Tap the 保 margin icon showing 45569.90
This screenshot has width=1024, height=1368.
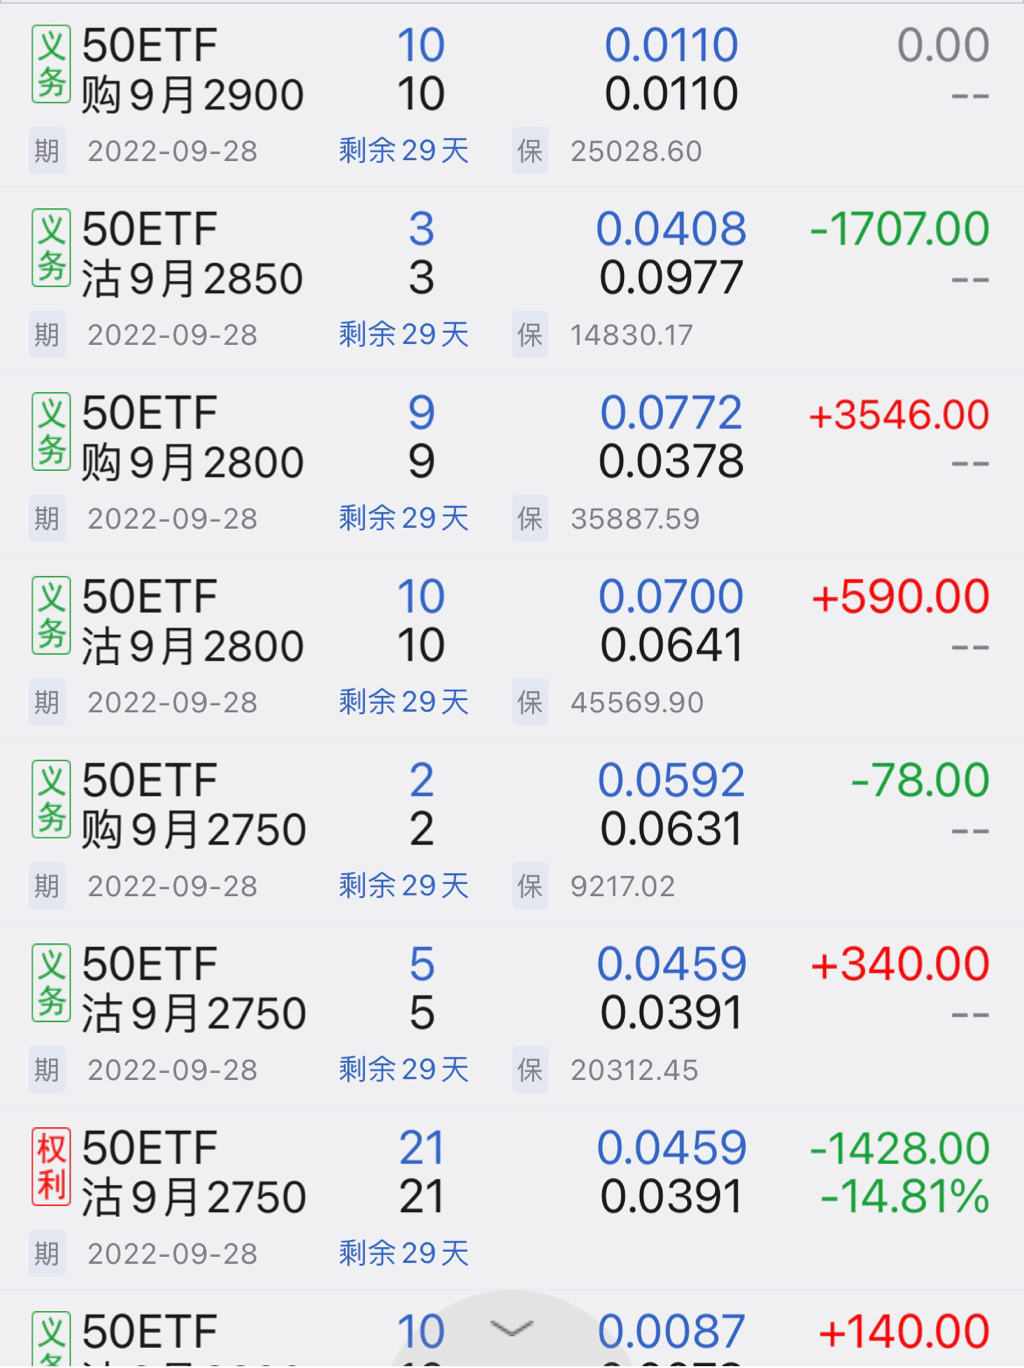pos(530,703)
